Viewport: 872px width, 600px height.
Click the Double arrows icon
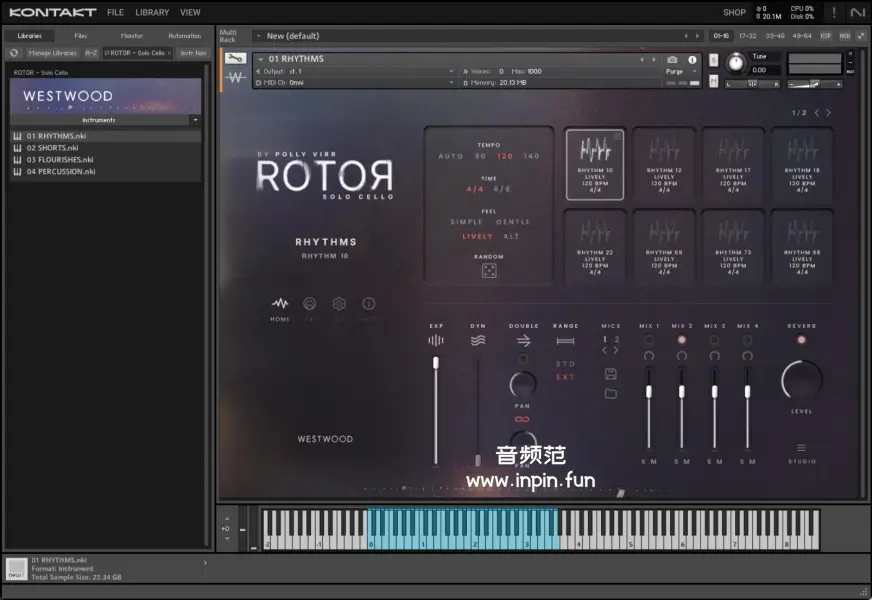(523, 341)
